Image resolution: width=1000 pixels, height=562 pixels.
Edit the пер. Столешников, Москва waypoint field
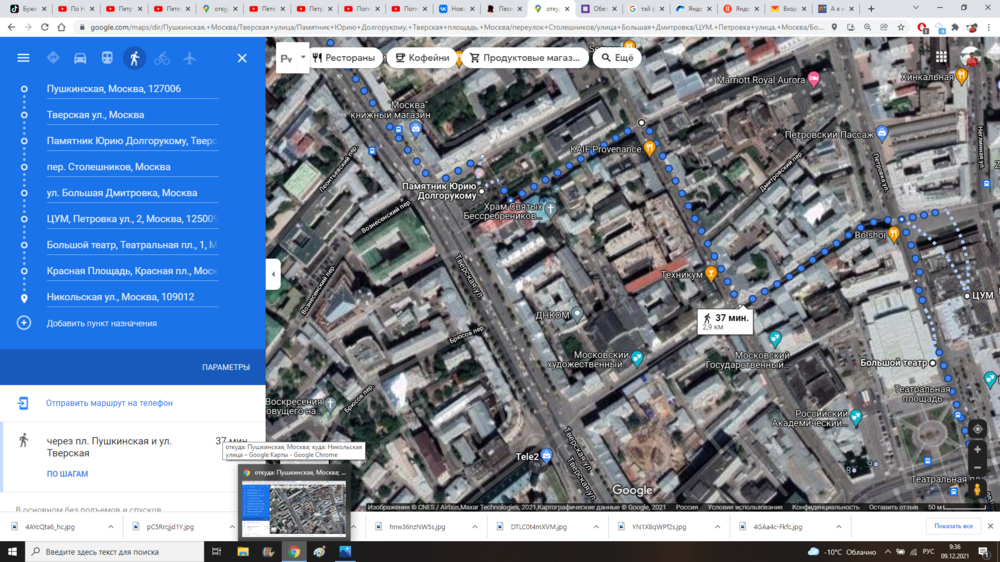tap(132, 167)
